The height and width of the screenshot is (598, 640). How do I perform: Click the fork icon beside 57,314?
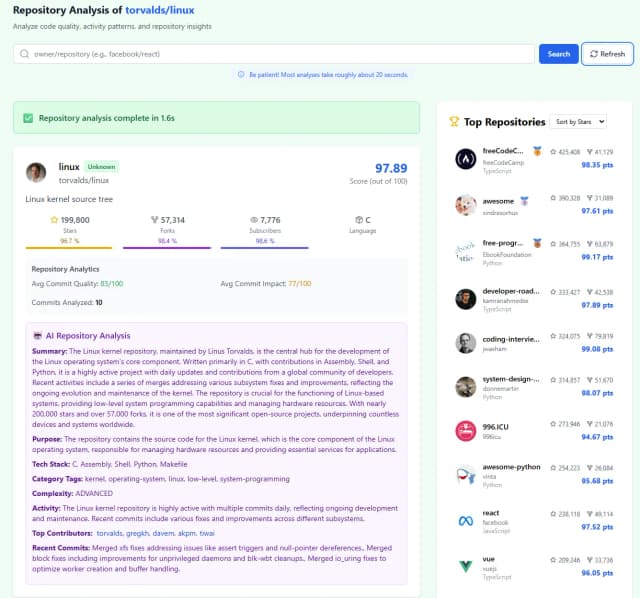tap(154, 219)
